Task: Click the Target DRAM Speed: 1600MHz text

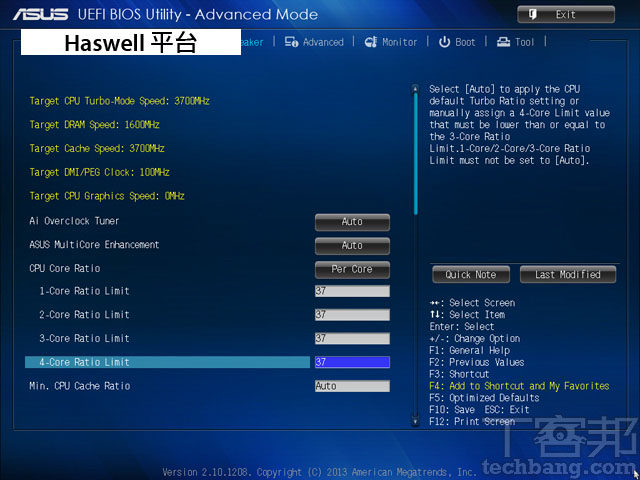Action: coord(94,124)
